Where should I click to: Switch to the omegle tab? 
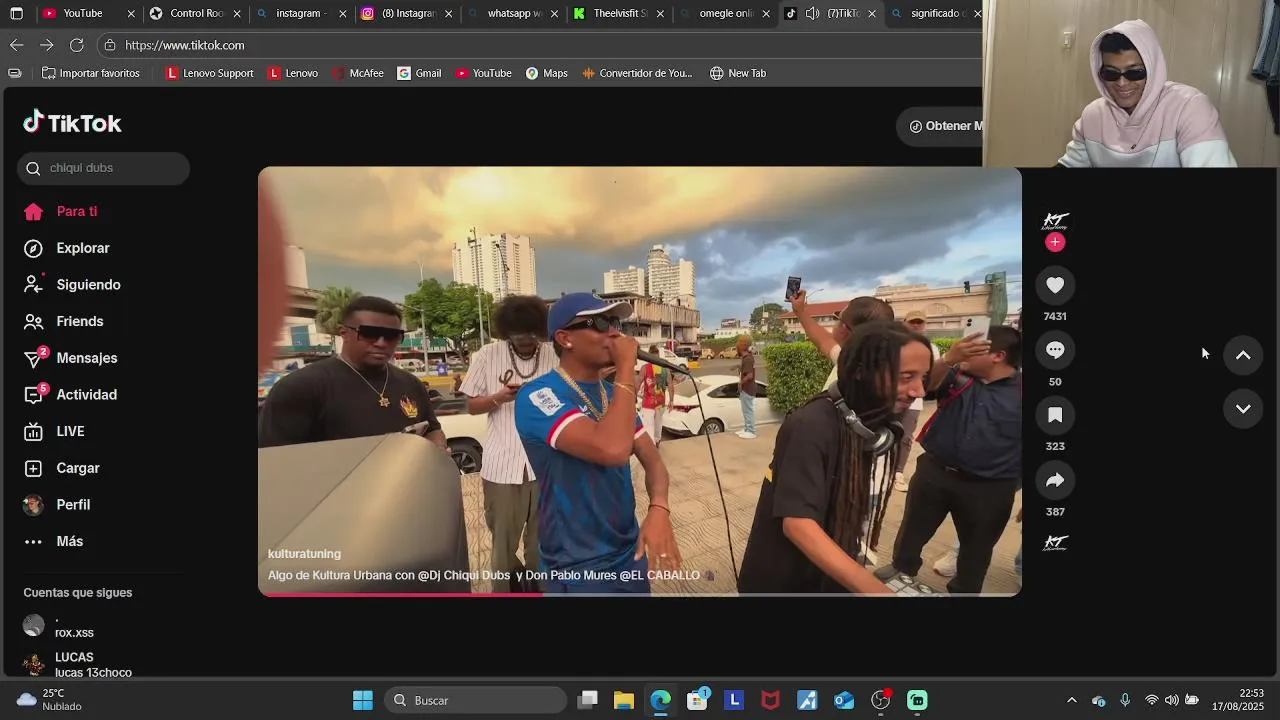724,14
